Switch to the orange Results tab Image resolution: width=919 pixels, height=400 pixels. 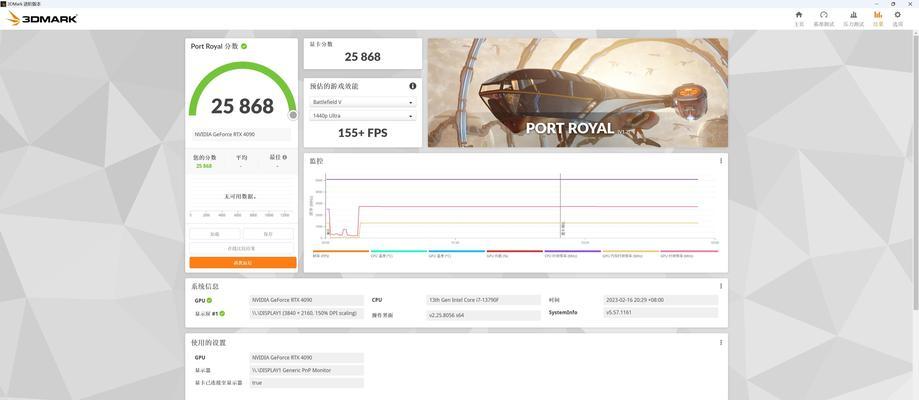tap(878, 18)
